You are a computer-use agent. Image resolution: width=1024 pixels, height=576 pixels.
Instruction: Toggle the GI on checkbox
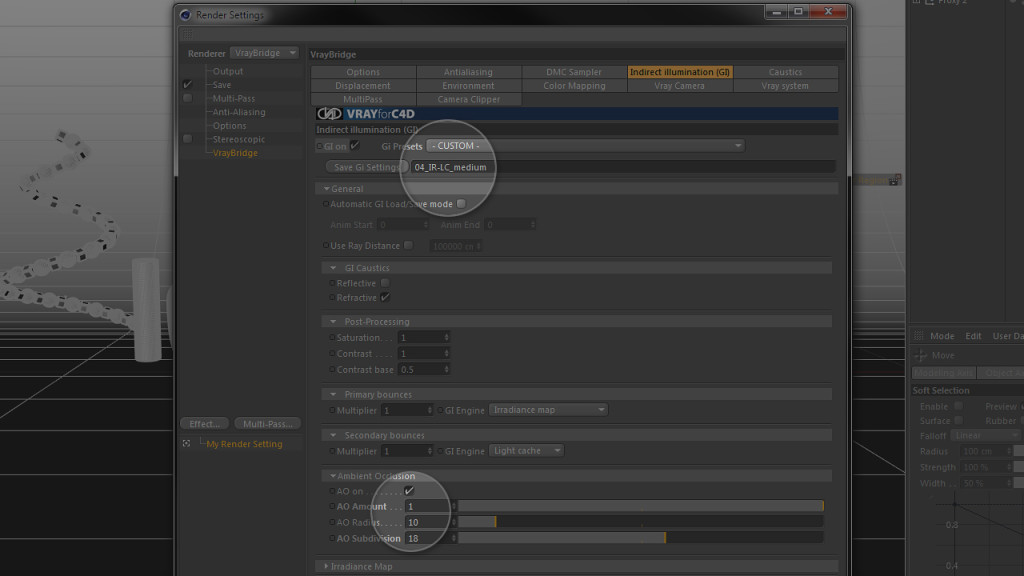point(355,146)
